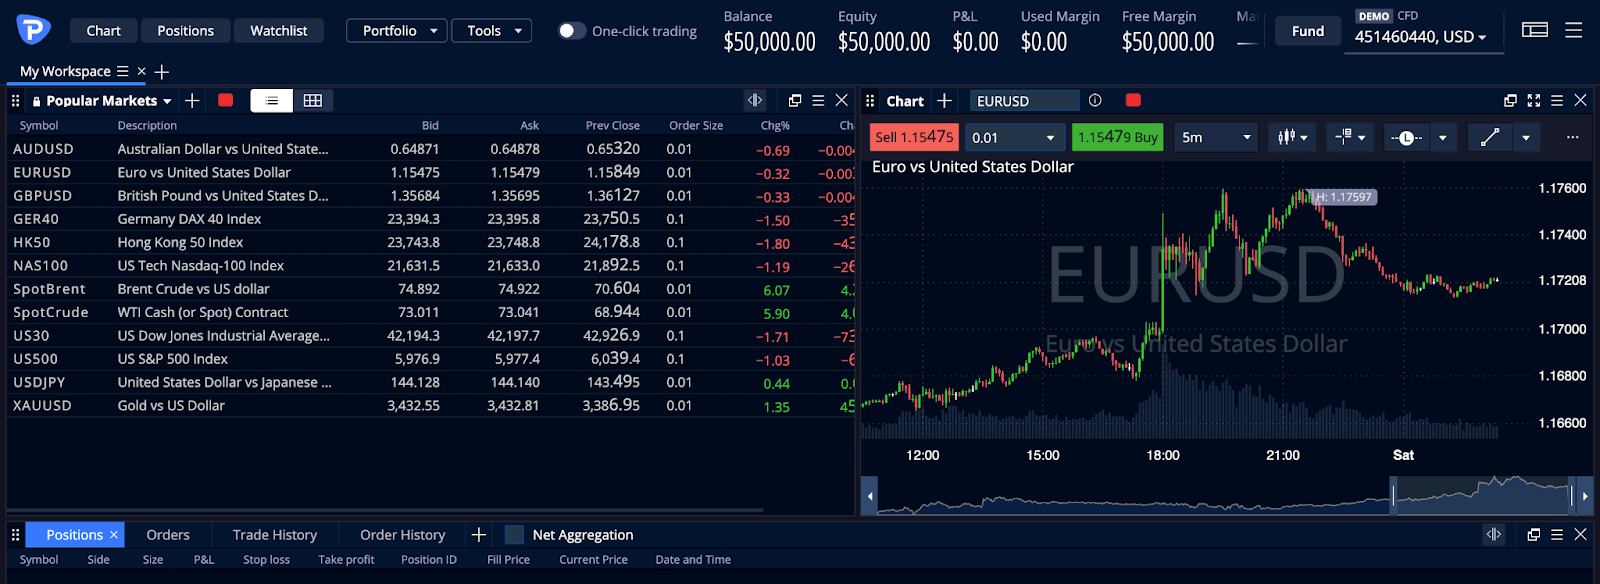Toggle One-click trading switch
Screen dimensions: 1600x584
pos(571,31)
